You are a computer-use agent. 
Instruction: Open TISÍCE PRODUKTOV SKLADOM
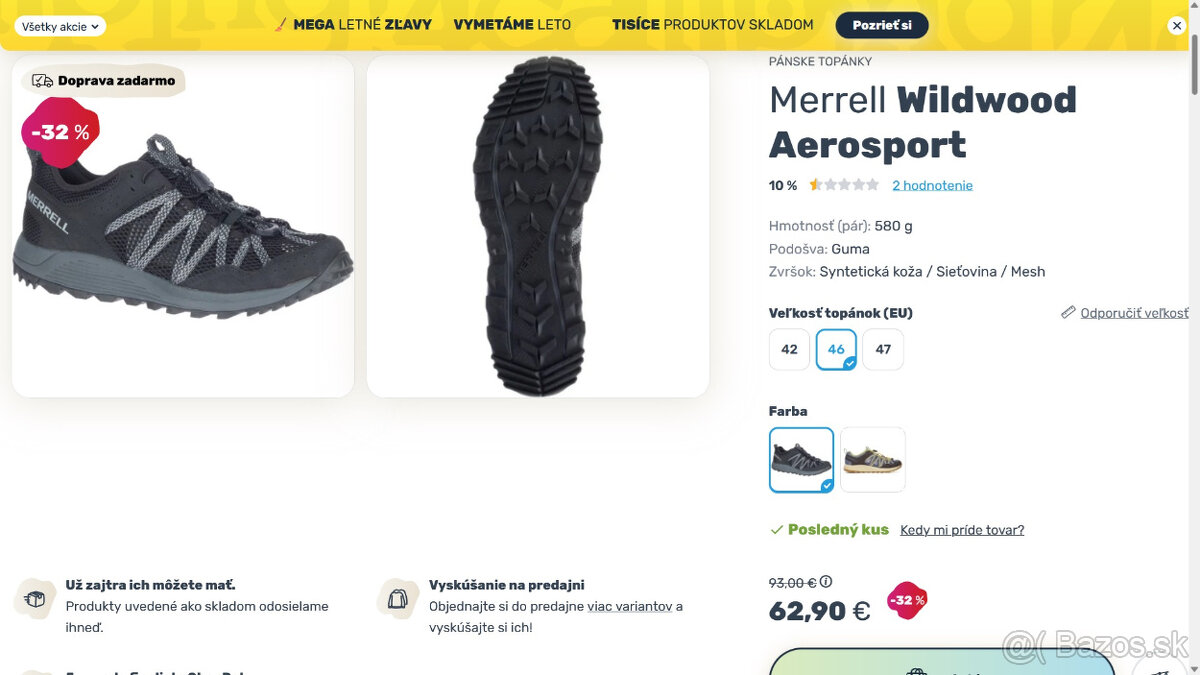(x=712, y=24)
